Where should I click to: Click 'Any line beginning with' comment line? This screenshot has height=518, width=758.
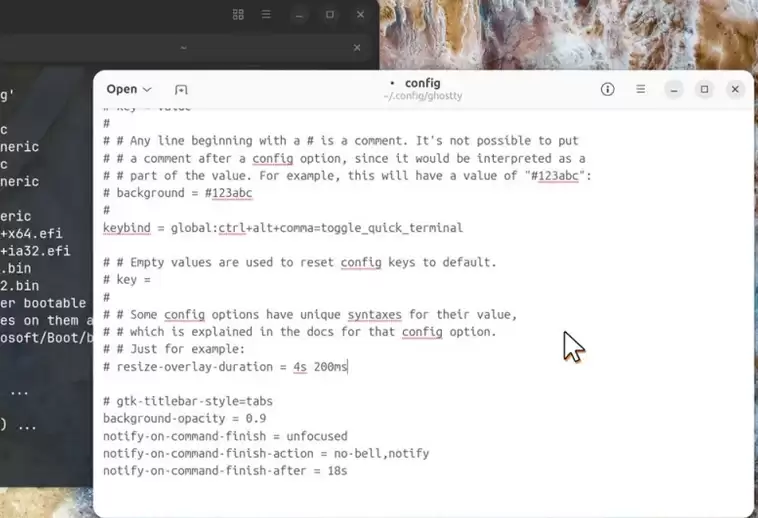[341, 141]
